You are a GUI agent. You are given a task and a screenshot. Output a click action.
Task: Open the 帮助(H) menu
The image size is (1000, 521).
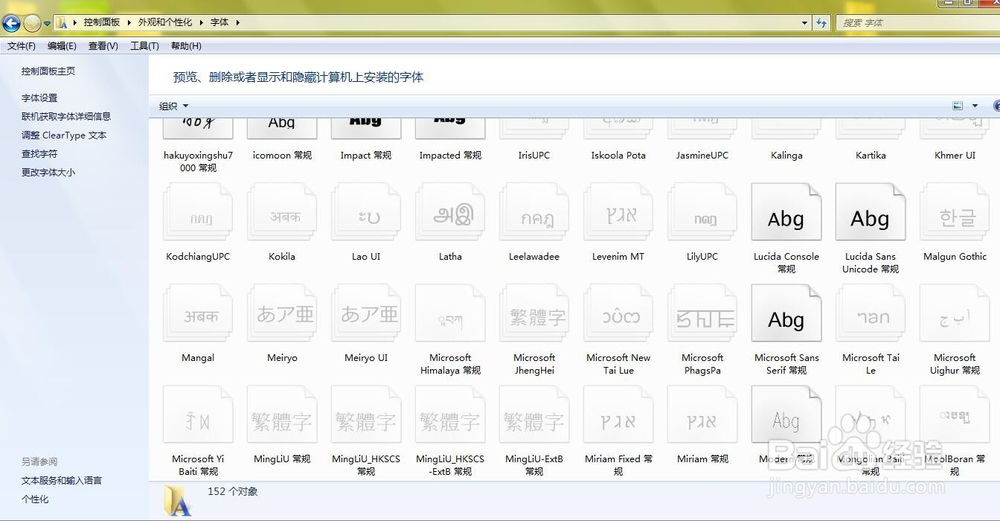[x=186, y=46]
